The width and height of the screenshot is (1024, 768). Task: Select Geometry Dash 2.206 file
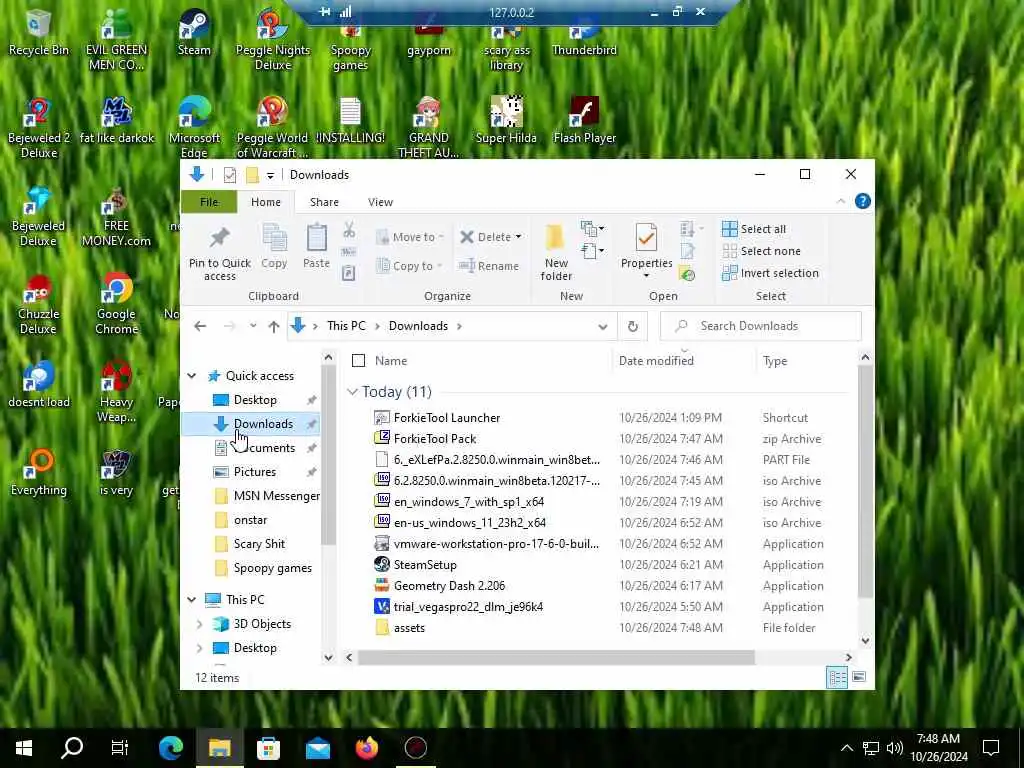click(449, 586)
